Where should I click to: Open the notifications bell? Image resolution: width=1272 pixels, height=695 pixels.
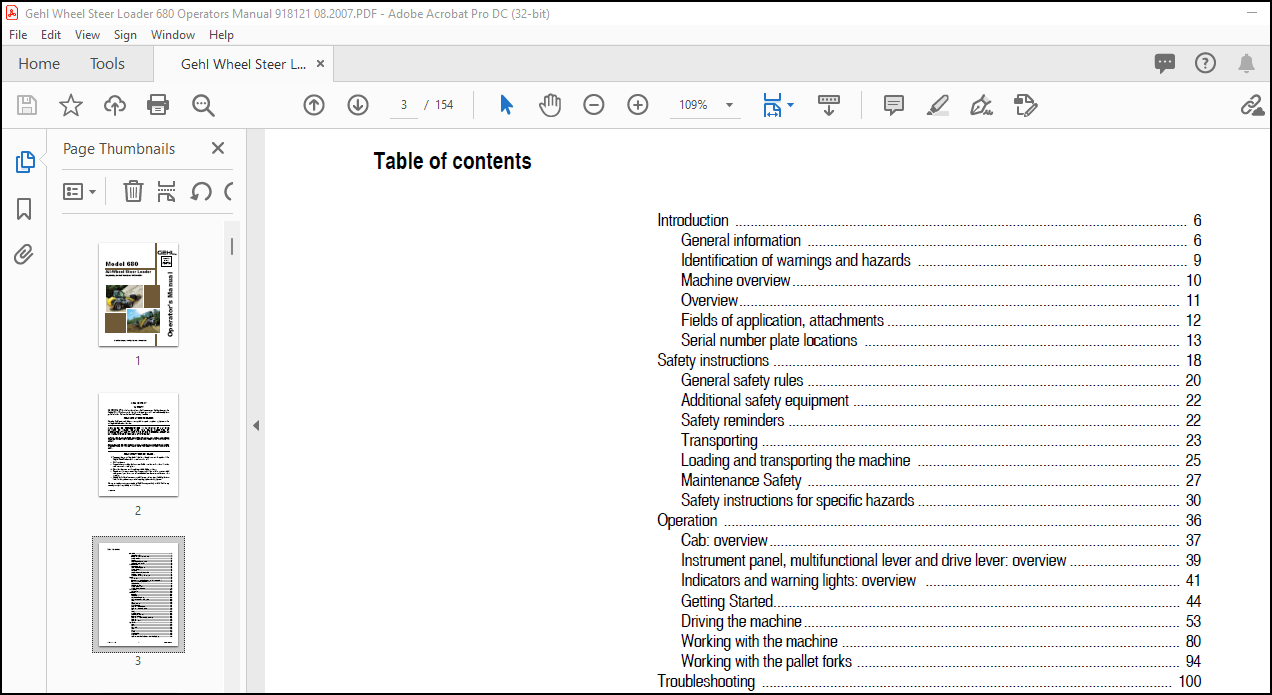[x=1246, y=63]
